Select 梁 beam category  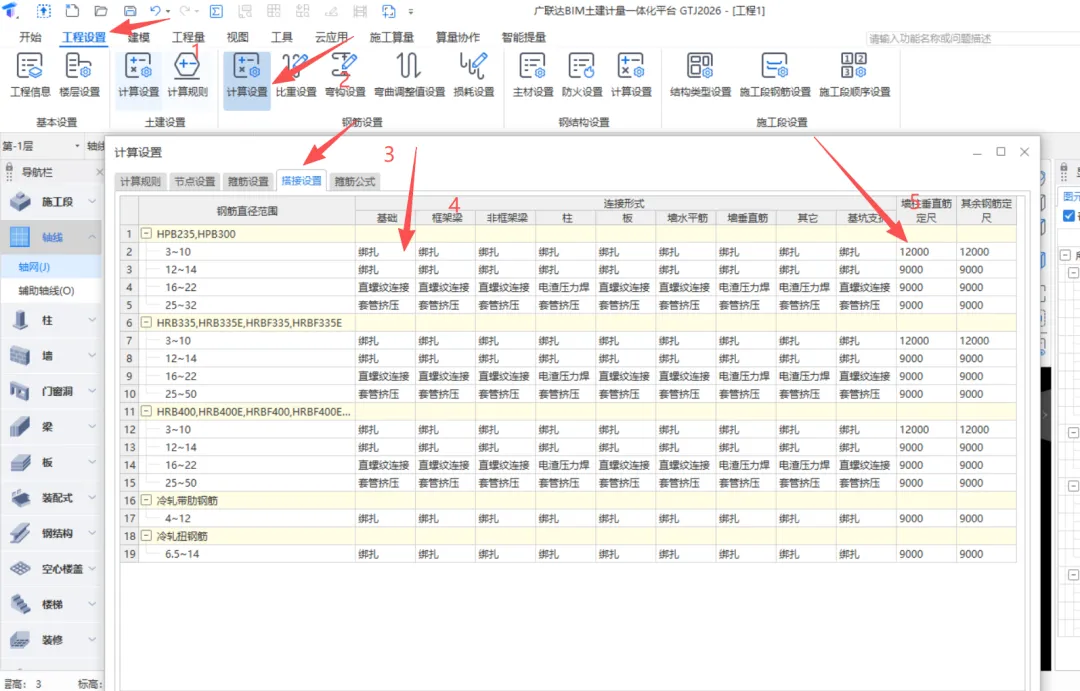pyautogui.click(x=52, y=426)
